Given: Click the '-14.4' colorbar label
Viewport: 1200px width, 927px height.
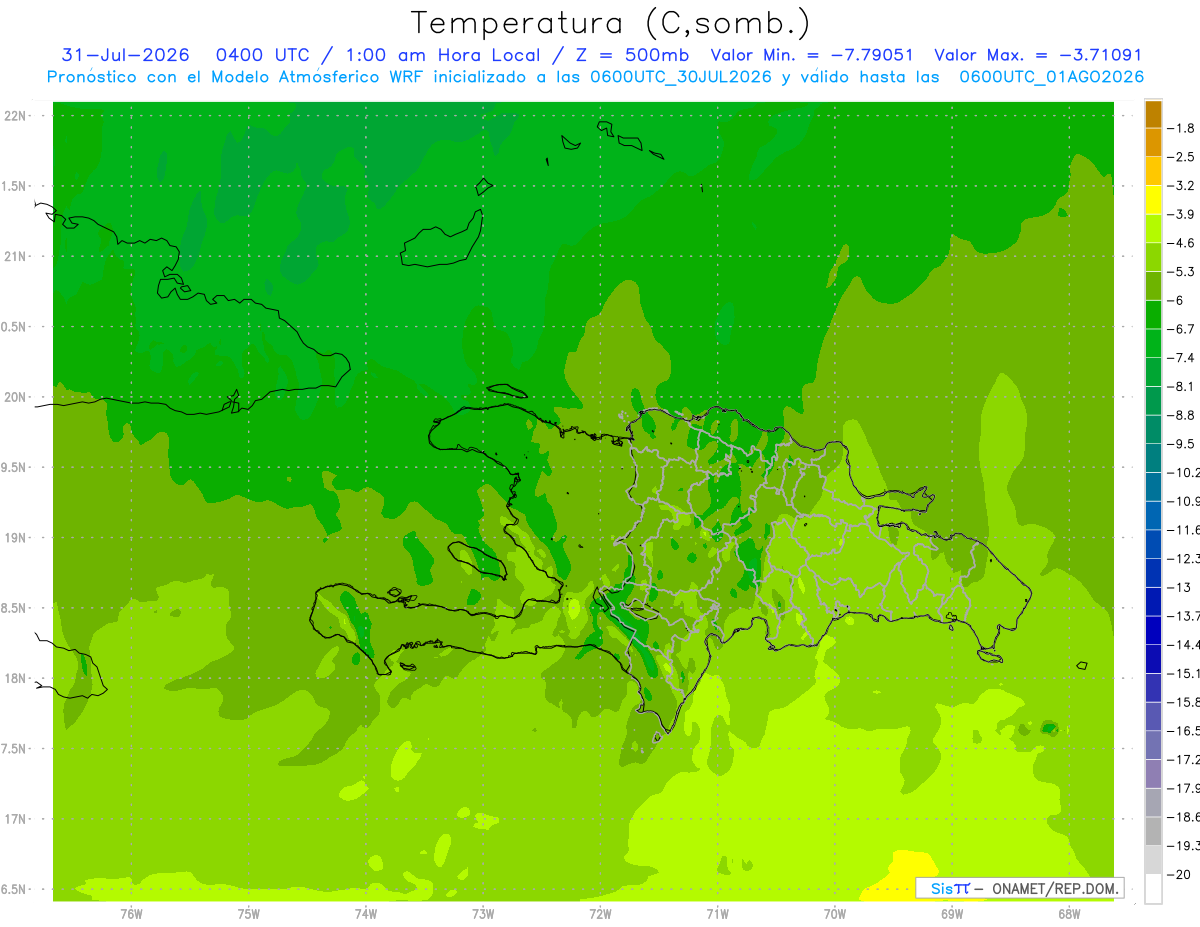Looking at the screenshot, I should [1185, 644].
